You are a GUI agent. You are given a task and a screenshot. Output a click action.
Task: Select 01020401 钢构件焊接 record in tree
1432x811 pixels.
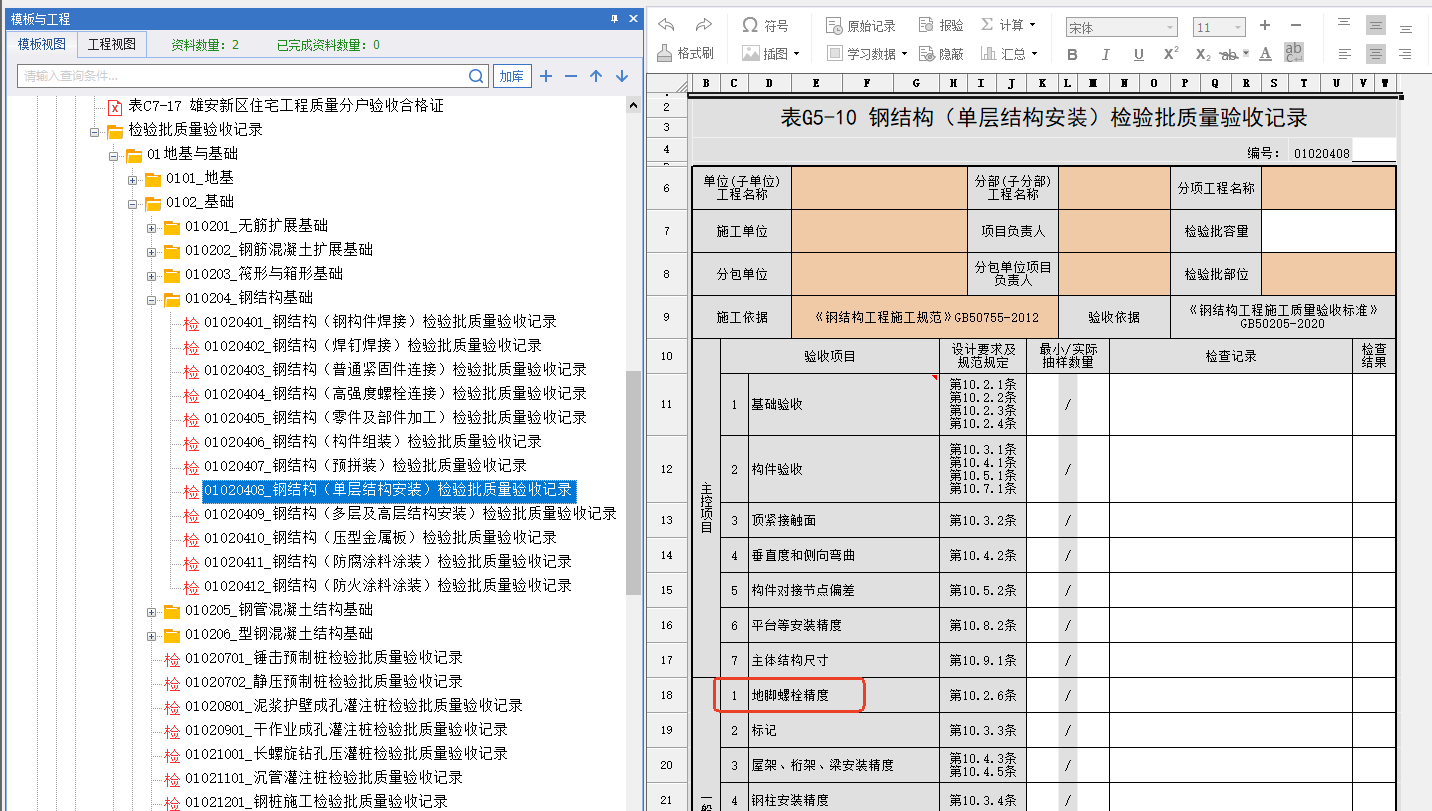click(380, 321)
